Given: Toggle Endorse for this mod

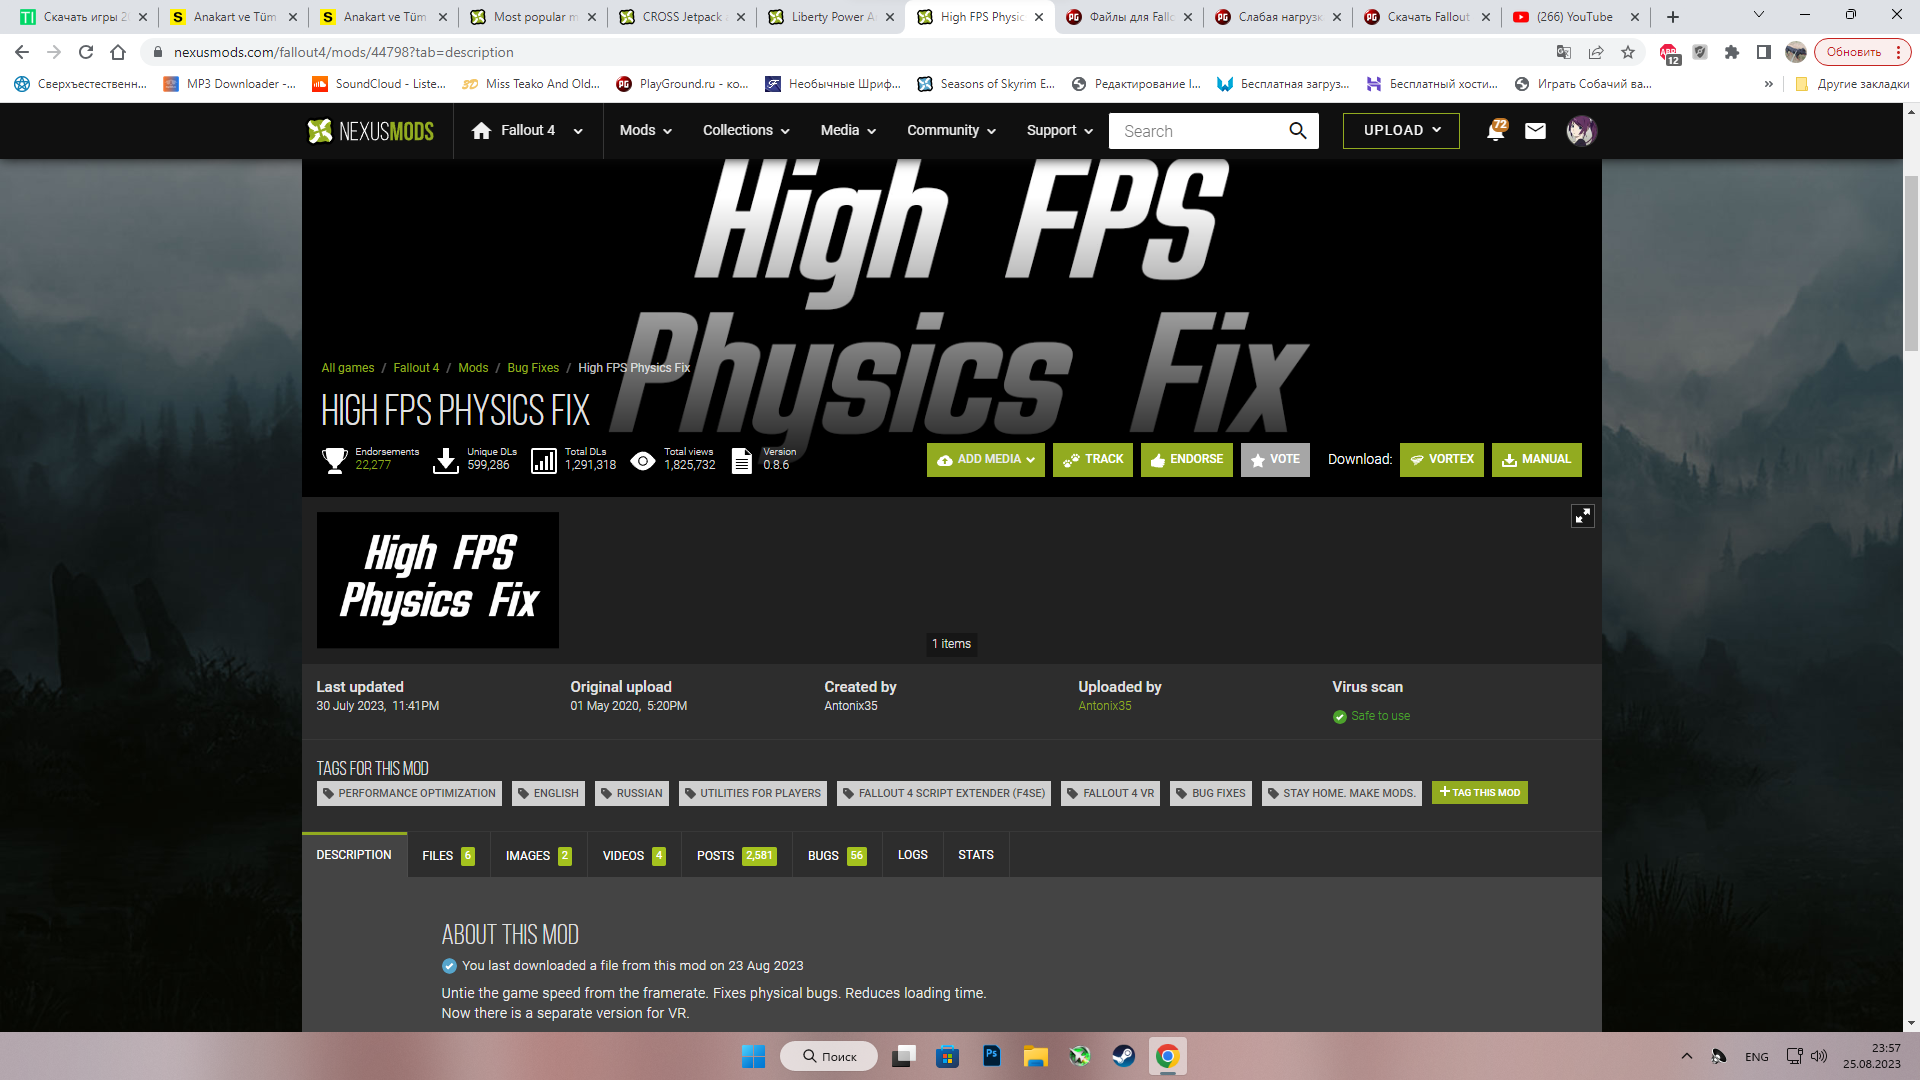Looking at the screenshot, I should tap(1186, 460).
